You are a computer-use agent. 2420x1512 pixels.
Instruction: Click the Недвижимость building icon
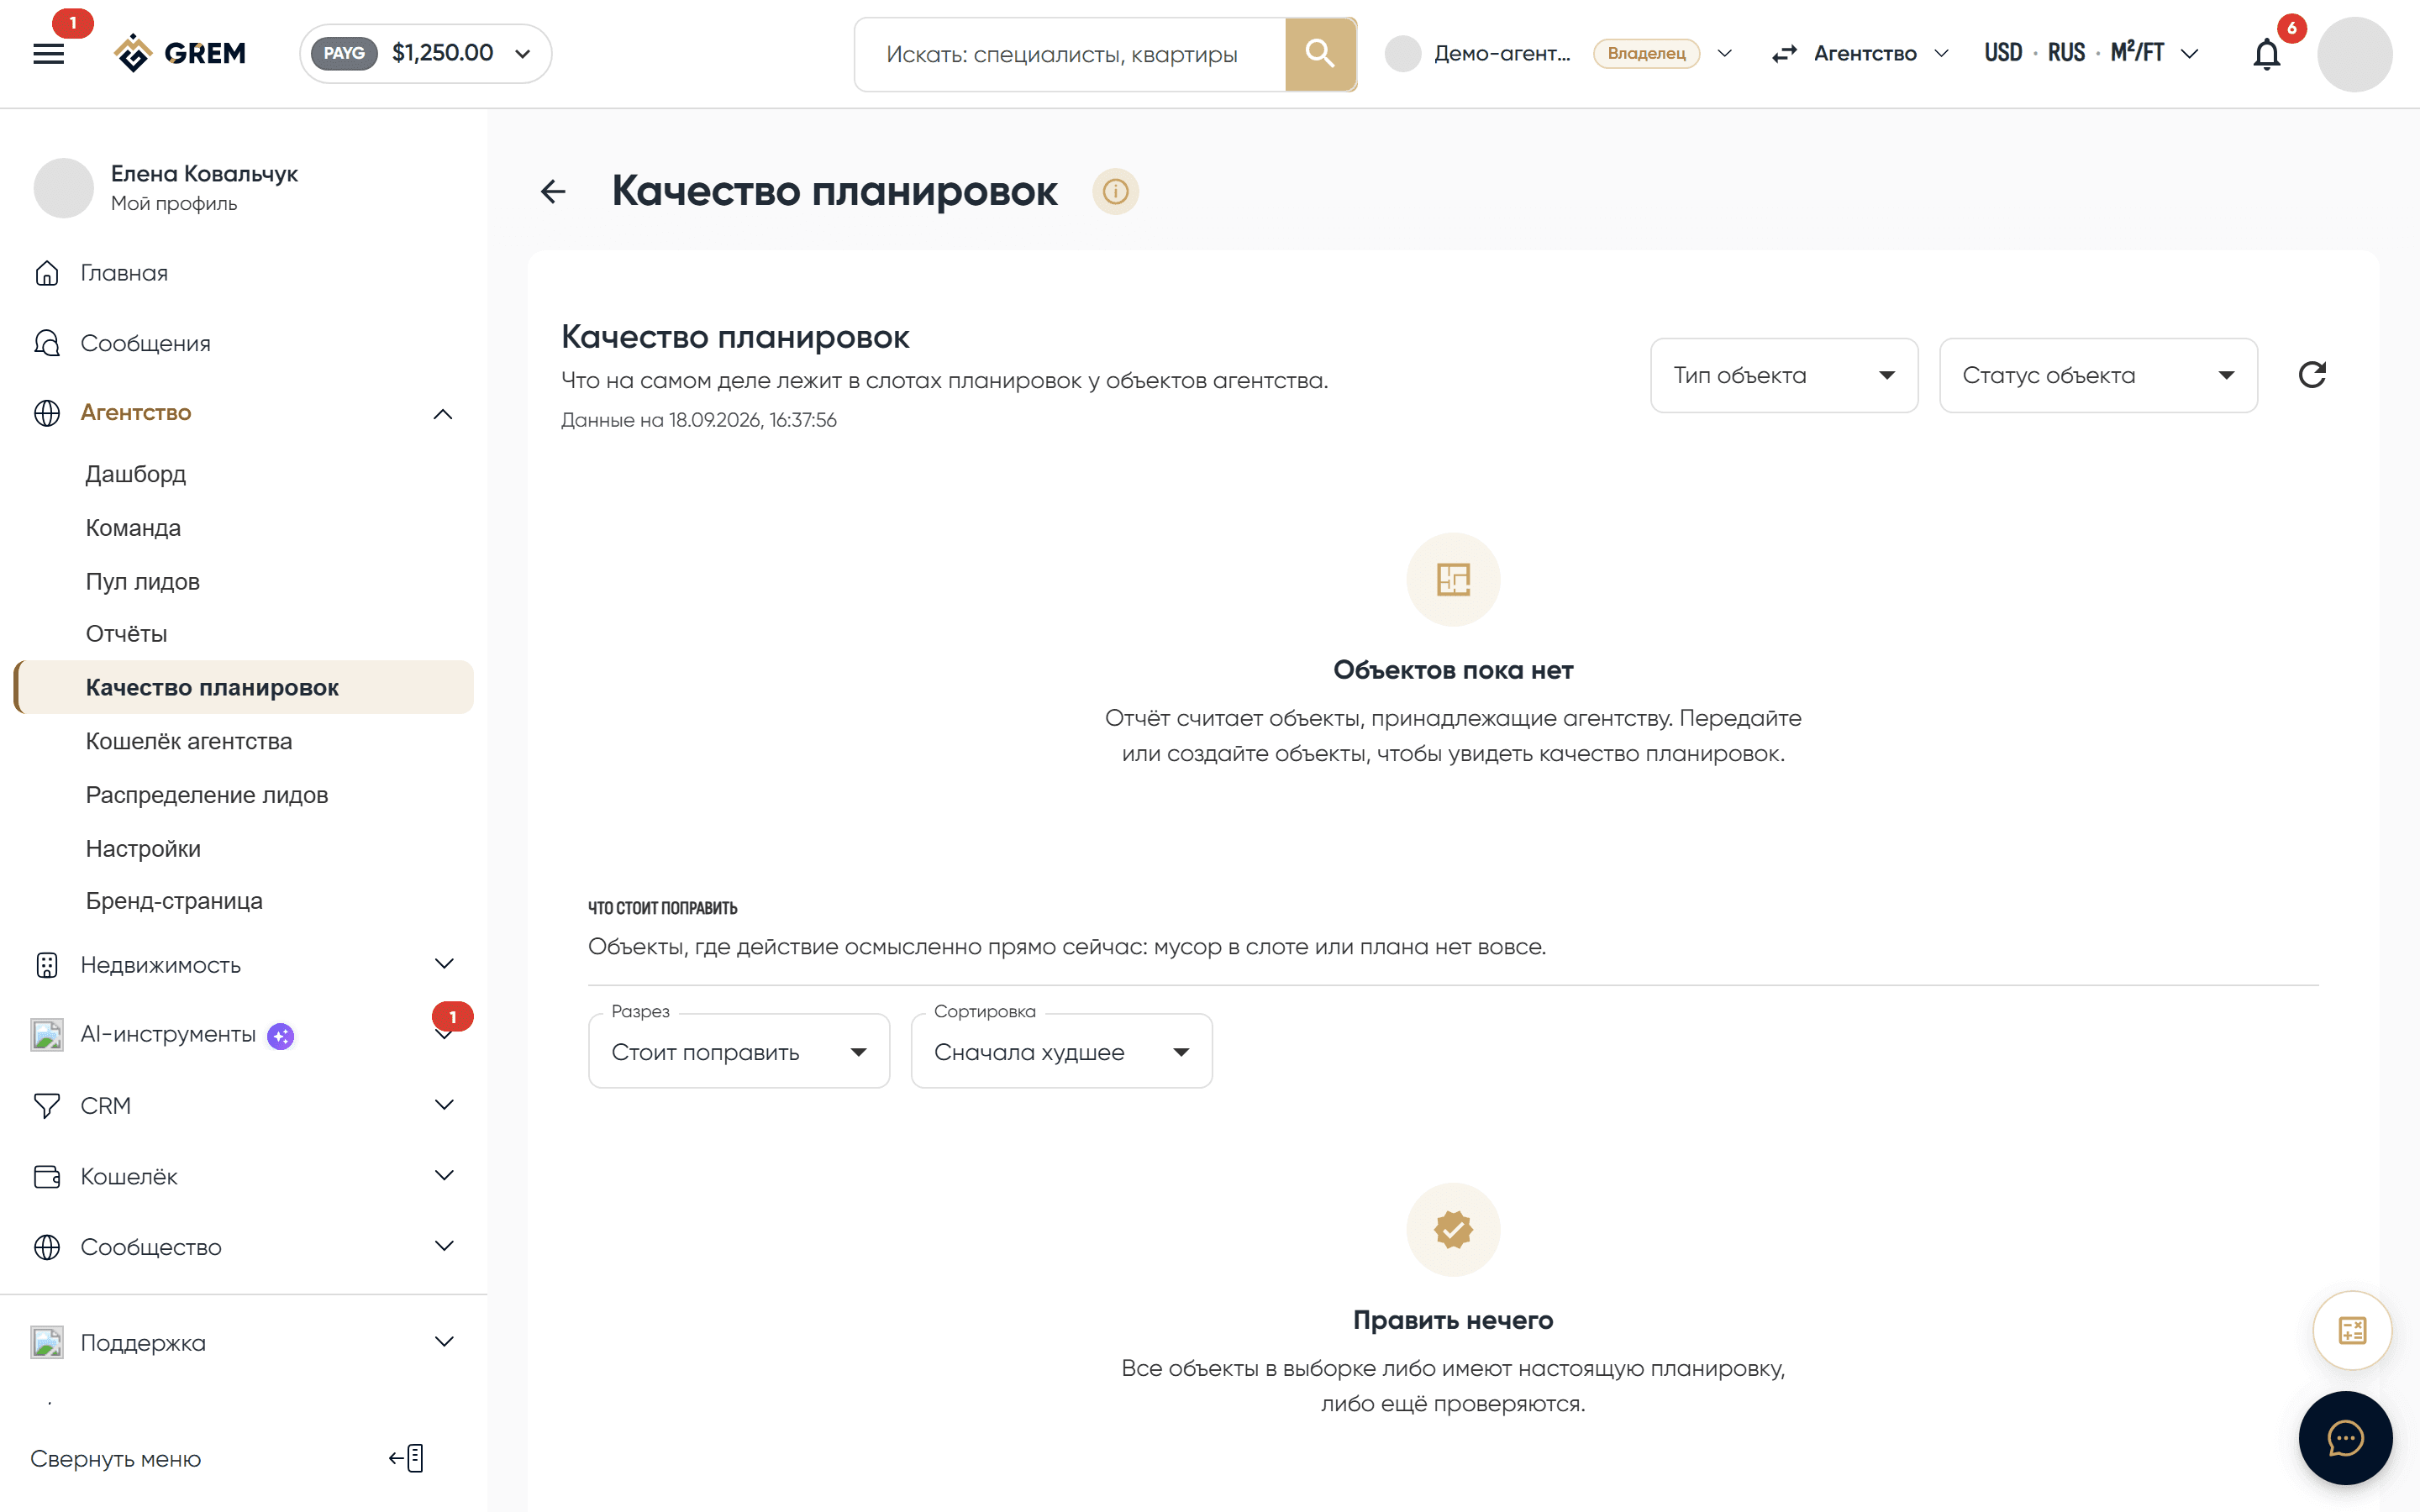pos(47,965)
